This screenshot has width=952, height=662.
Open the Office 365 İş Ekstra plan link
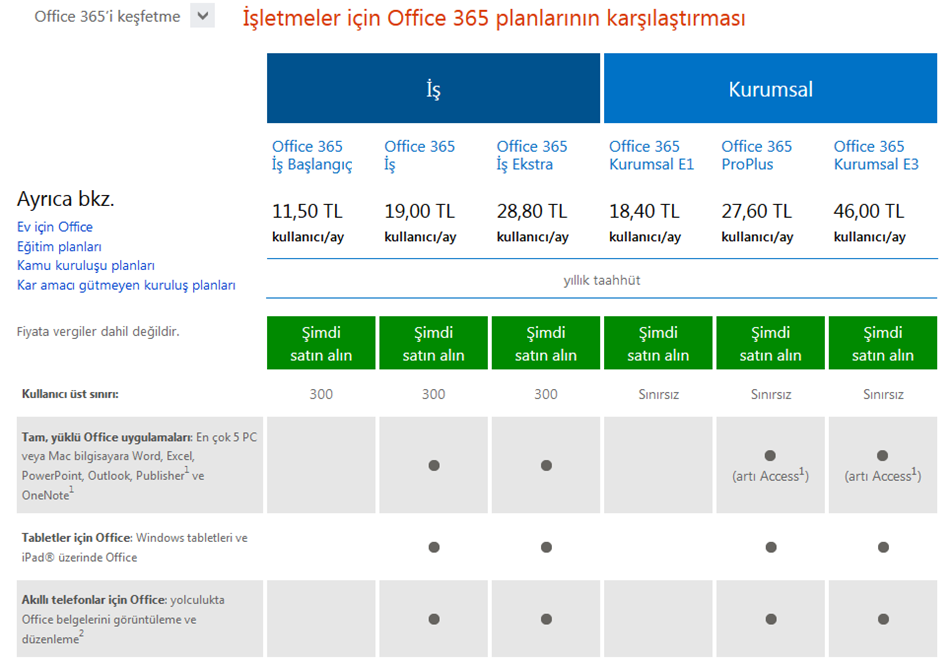click(x=532, y=155)
